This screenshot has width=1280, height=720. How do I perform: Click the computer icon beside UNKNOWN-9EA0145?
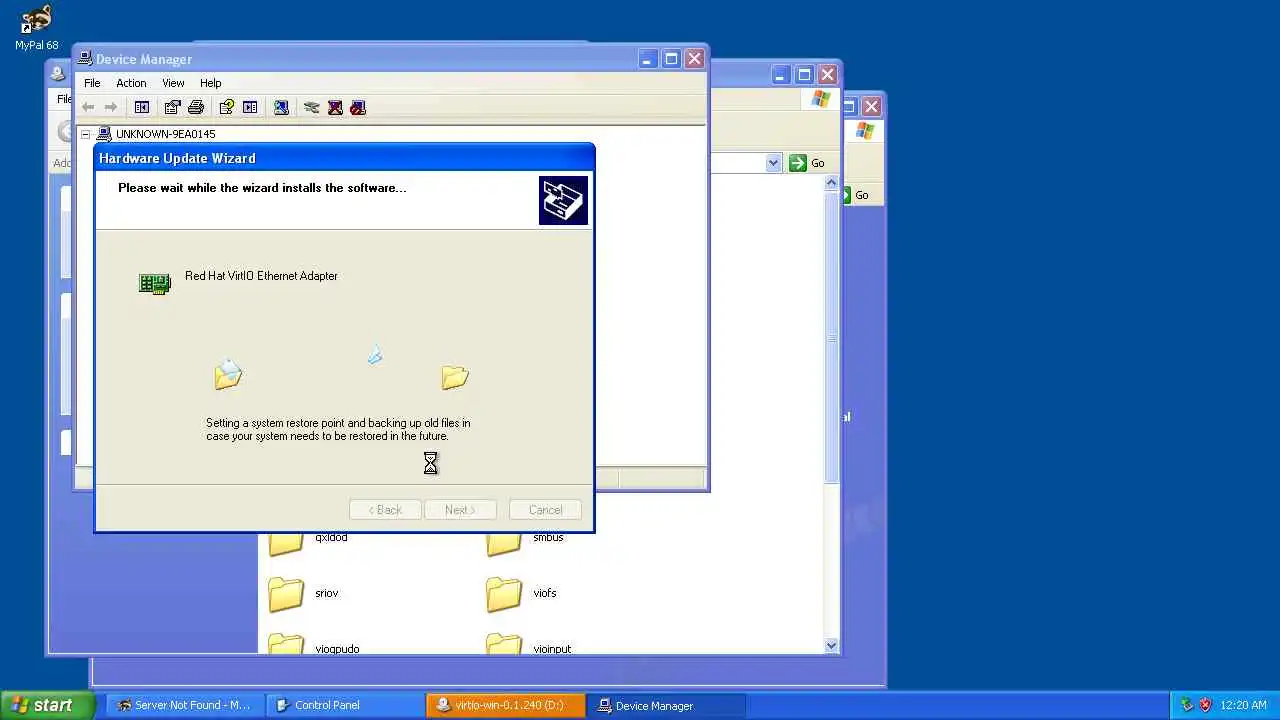point(104,134)
